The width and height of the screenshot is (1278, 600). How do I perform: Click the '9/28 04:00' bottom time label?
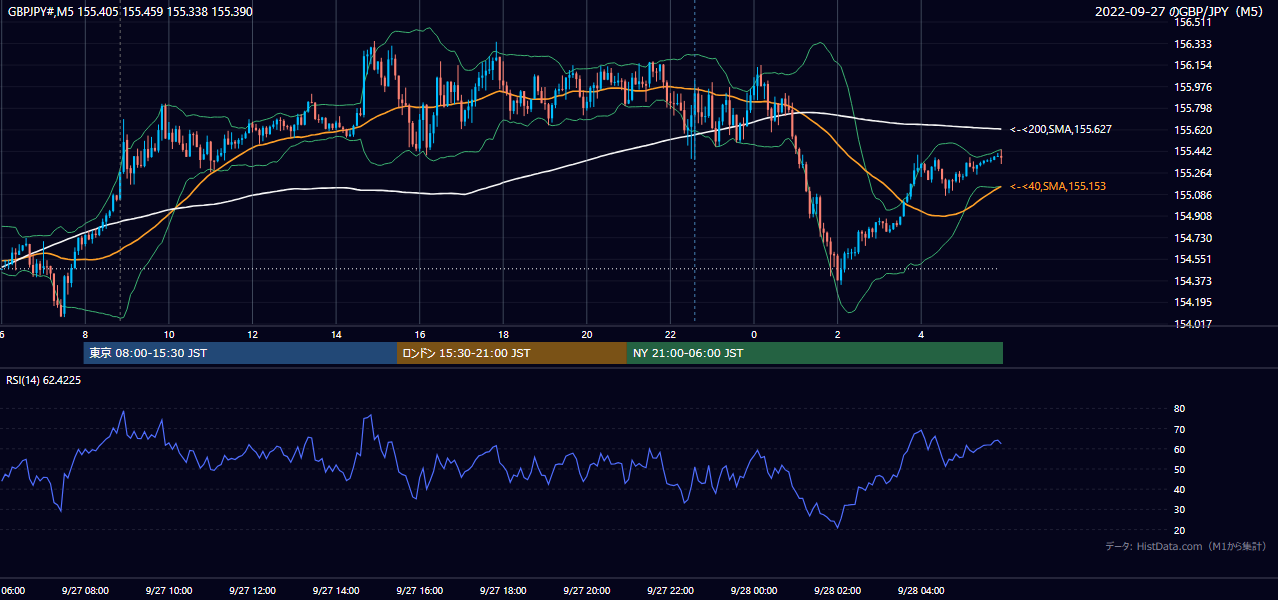click(920, 591)
